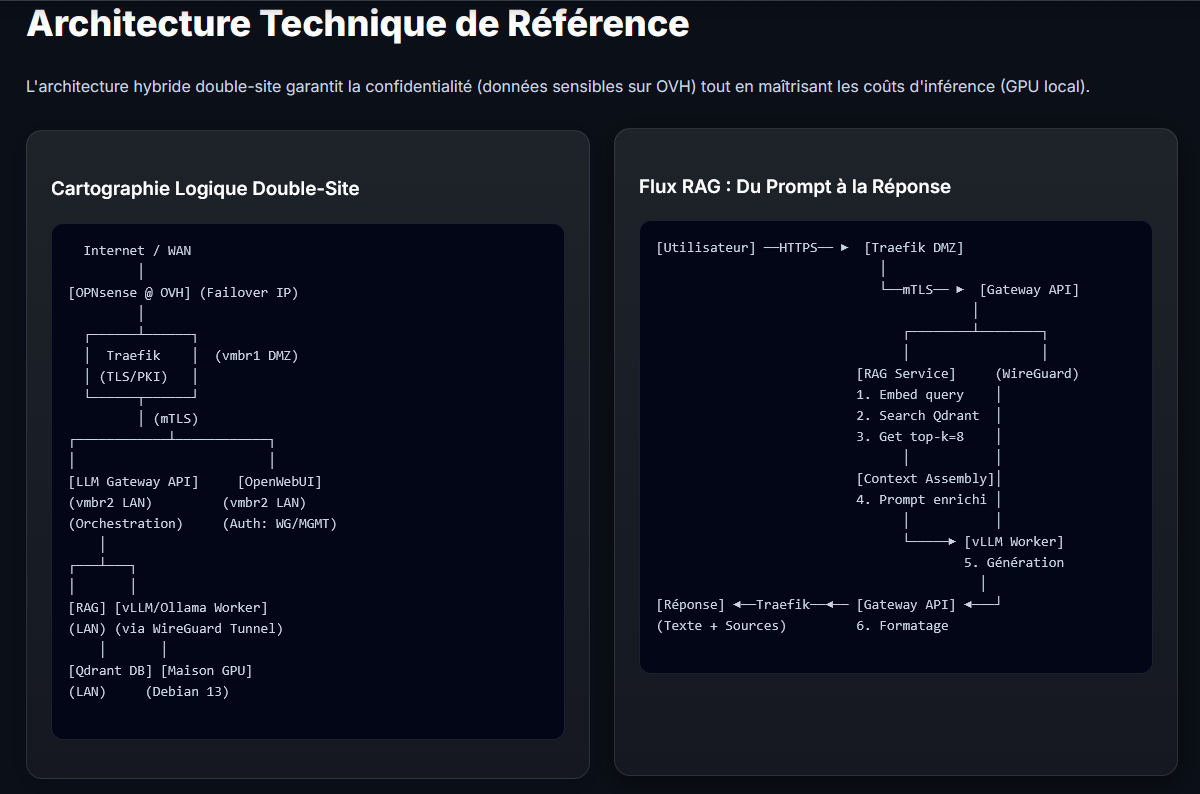The image size is (1200, 794).
Task: Click the OpenWebUI node
Action: click(x=279, y=482)
